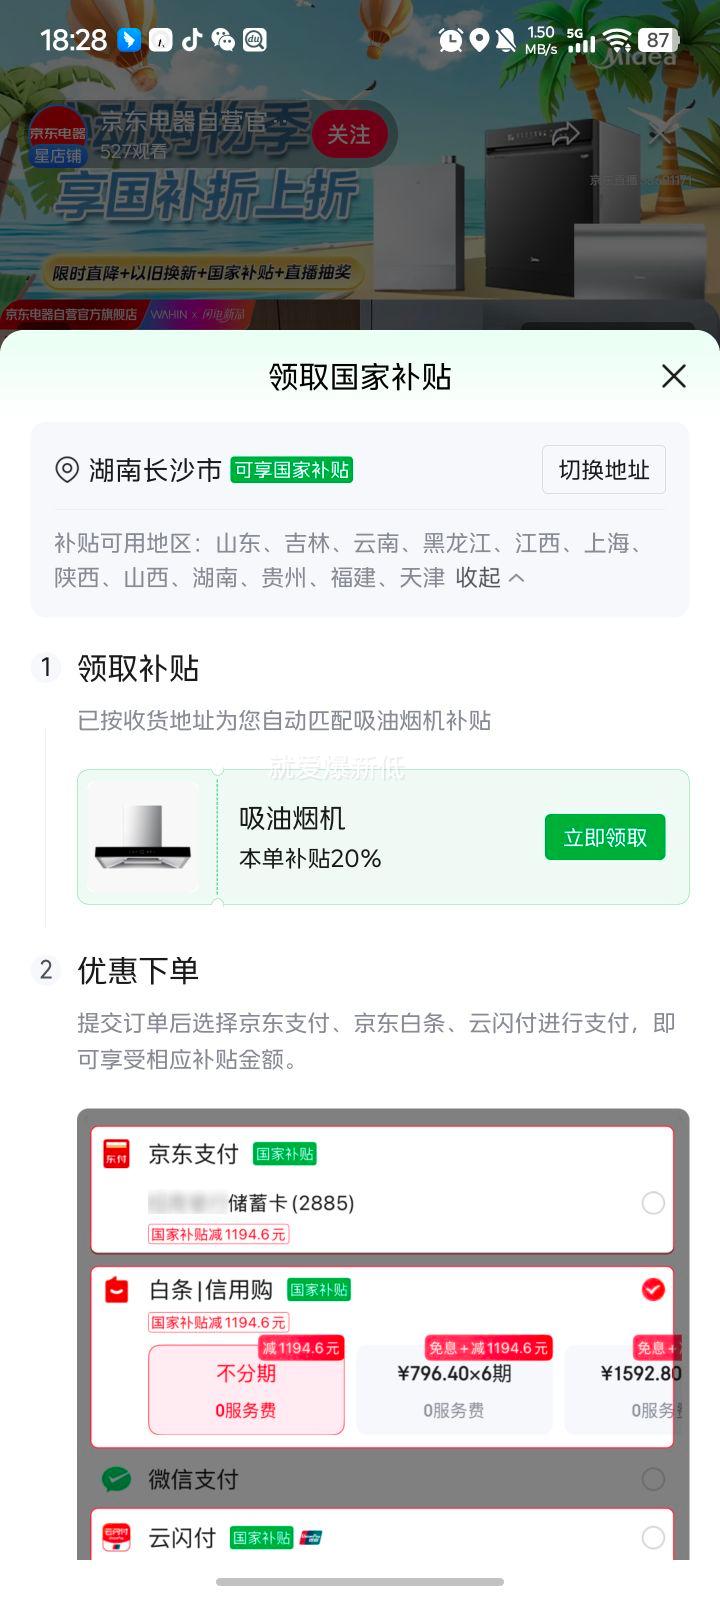Image resolution: width=720 pixels, height=1600 pixels.
Task: Collapse subsidy regions list via 收起
Action: (490, 577)
